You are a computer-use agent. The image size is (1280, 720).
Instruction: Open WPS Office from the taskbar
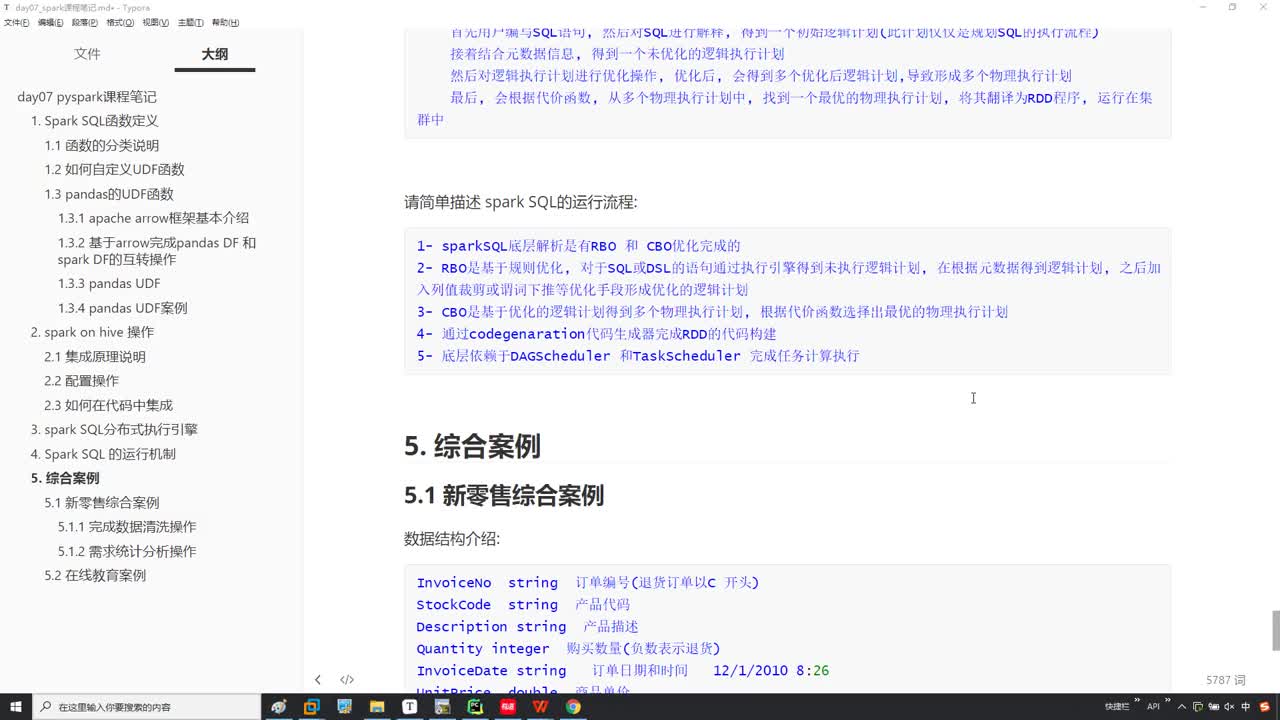[541, 706]
